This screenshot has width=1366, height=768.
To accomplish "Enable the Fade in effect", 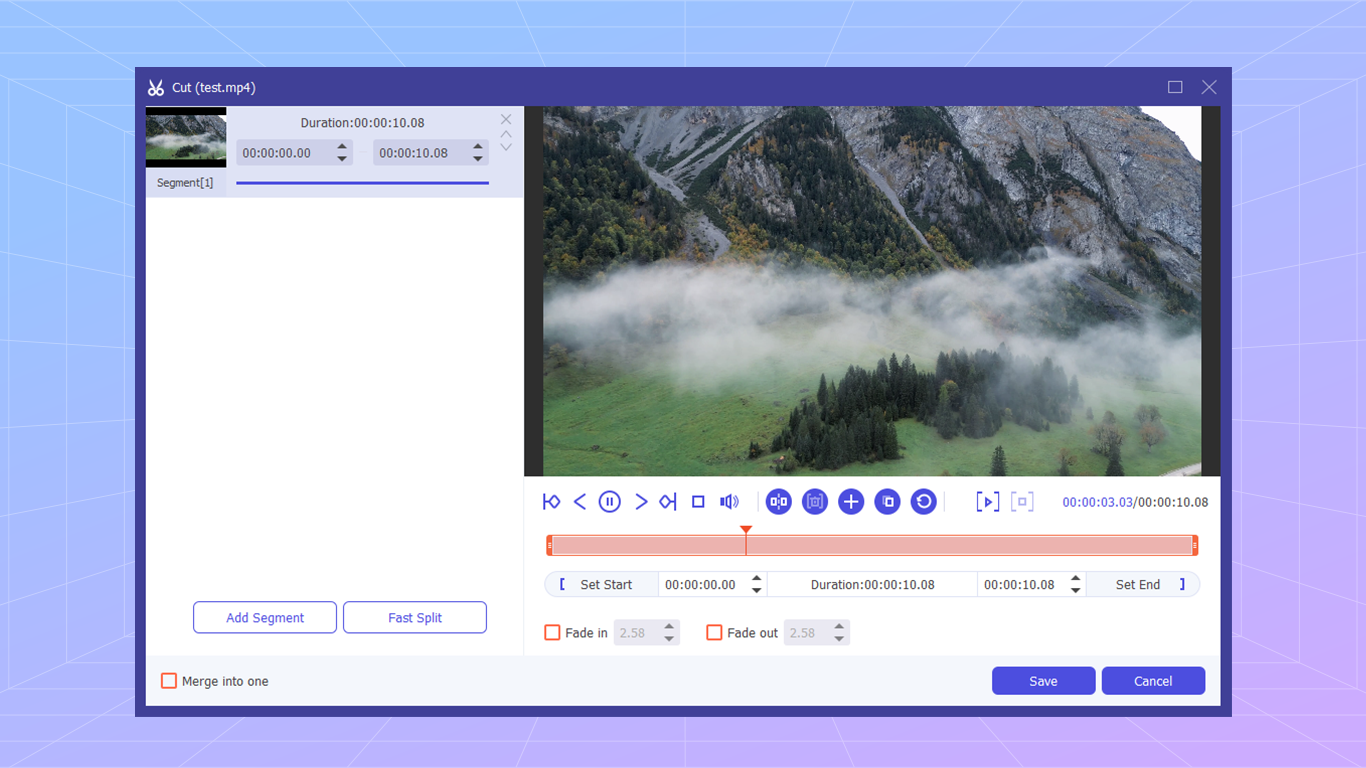I will 552,632.
